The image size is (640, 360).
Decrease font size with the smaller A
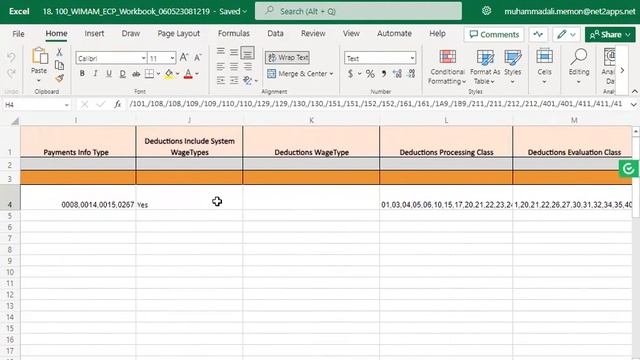[x=198, y=58]
